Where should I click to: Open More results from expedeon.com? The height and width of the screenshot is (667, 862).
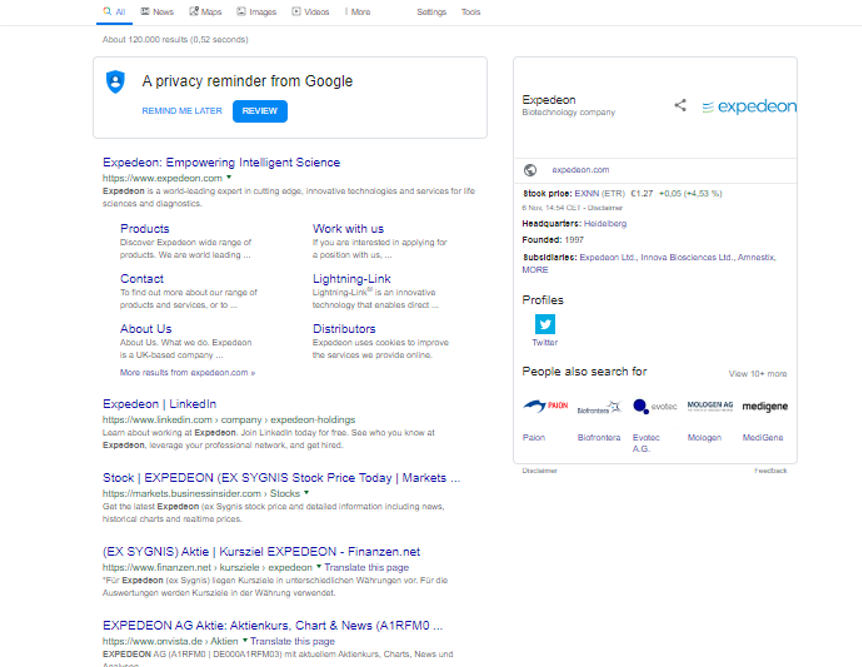[187, 372]
